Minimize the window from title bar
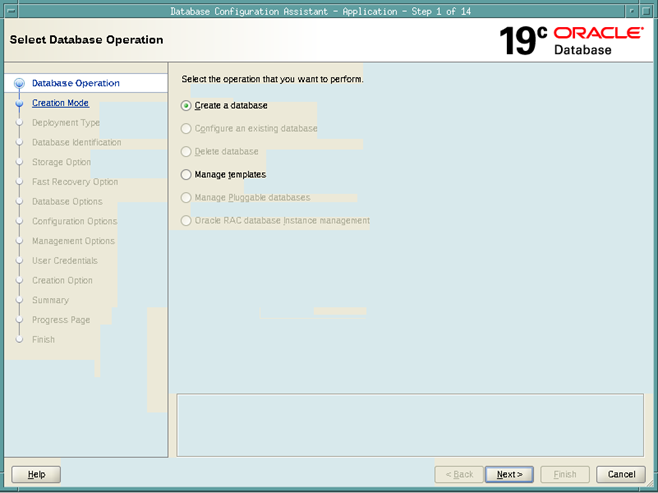The height and width of the screenshot is (493, 658). 632,11
